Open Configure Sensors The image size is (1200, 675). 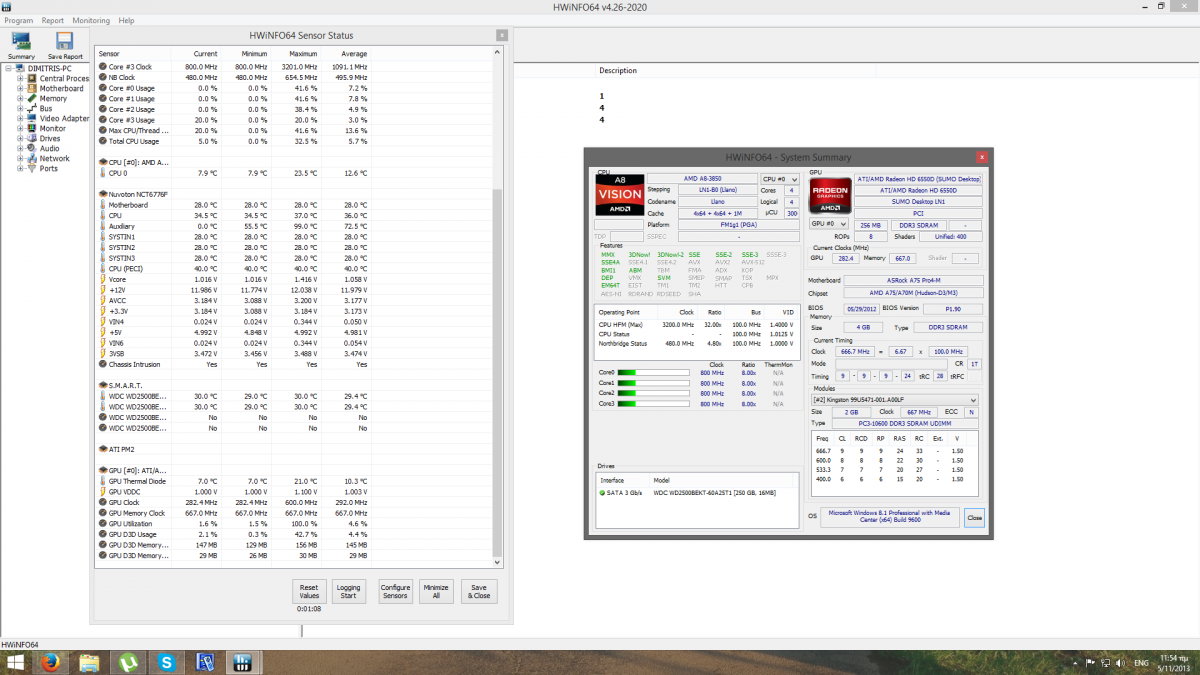(396, 591)
